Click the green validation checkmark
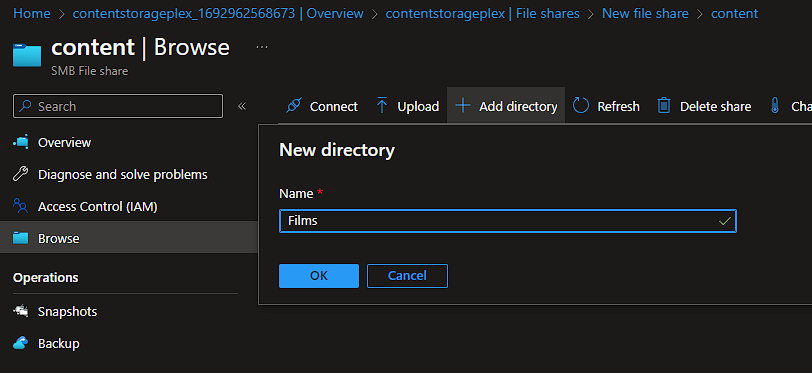The image size is (812, 373). click(725, 221)
